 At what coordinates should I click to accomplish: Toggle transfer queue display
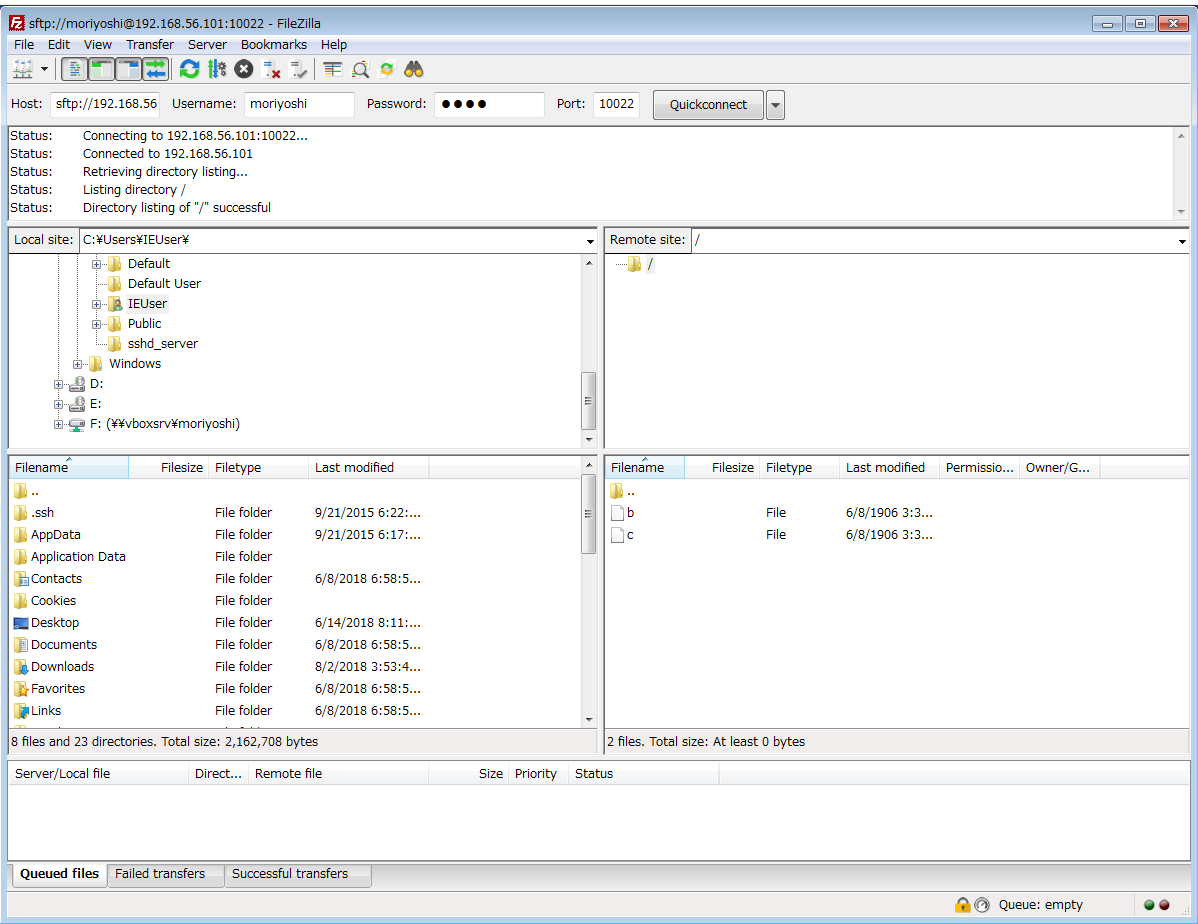point(155,70)
